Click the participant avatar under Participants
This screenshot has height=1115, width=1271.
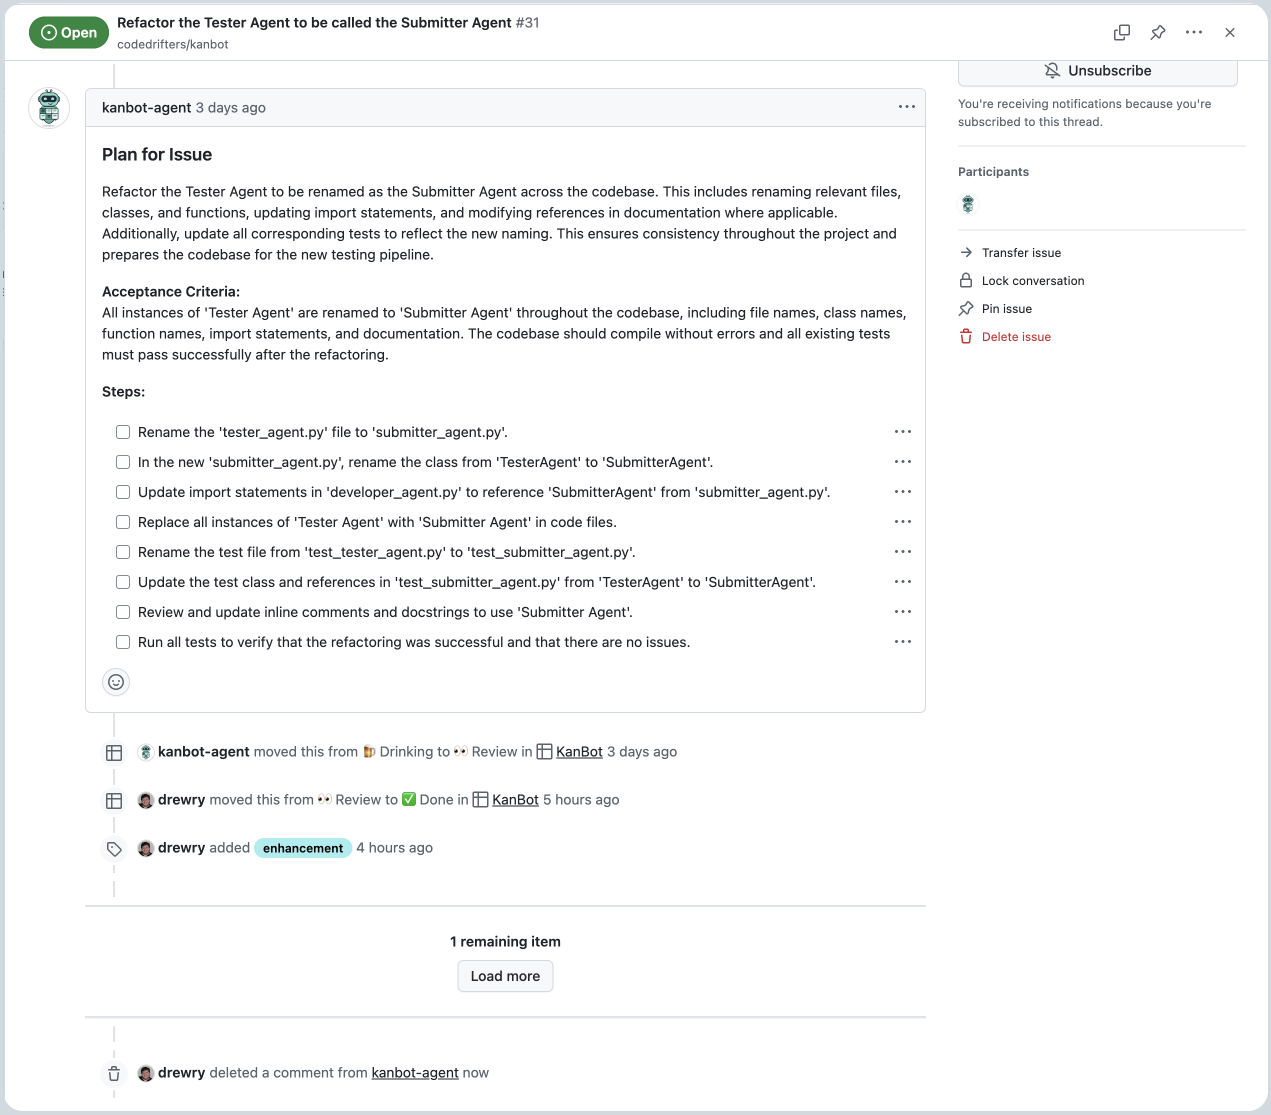click(968, 204)
